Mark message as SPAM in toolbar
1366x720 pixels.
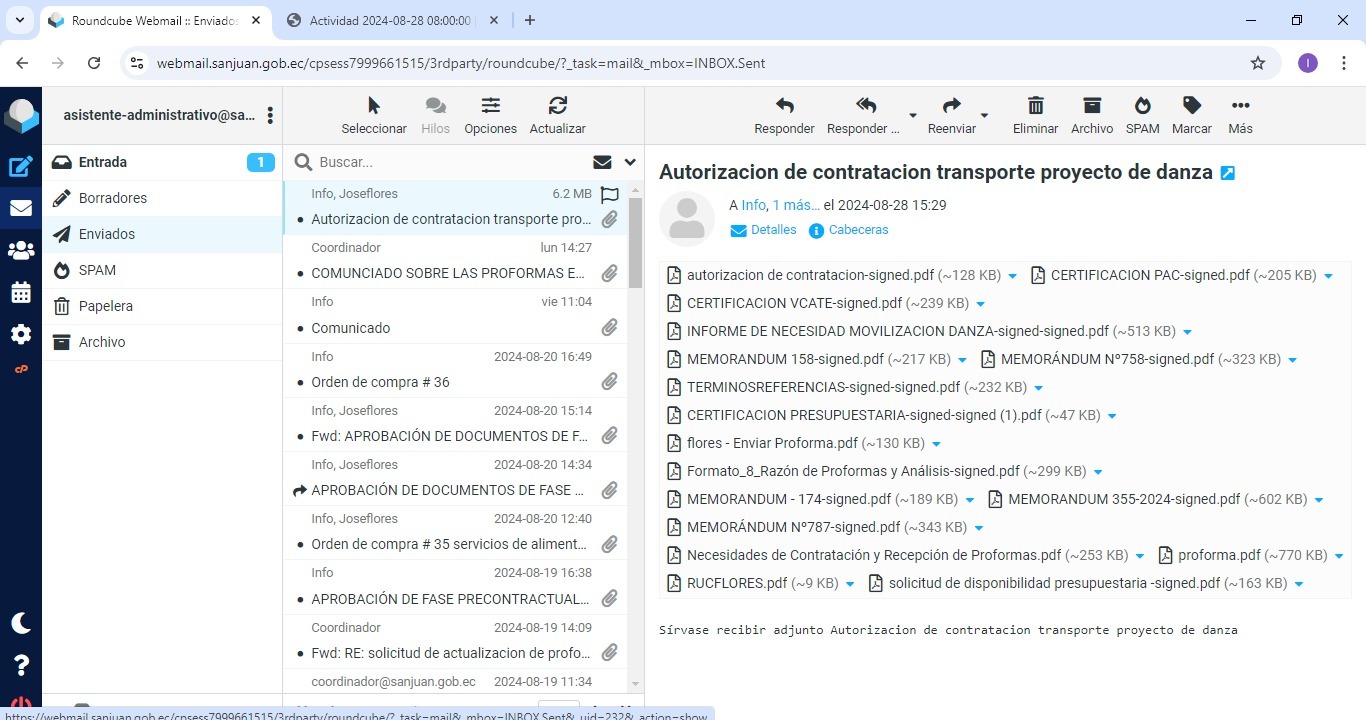coord(1142,106)
